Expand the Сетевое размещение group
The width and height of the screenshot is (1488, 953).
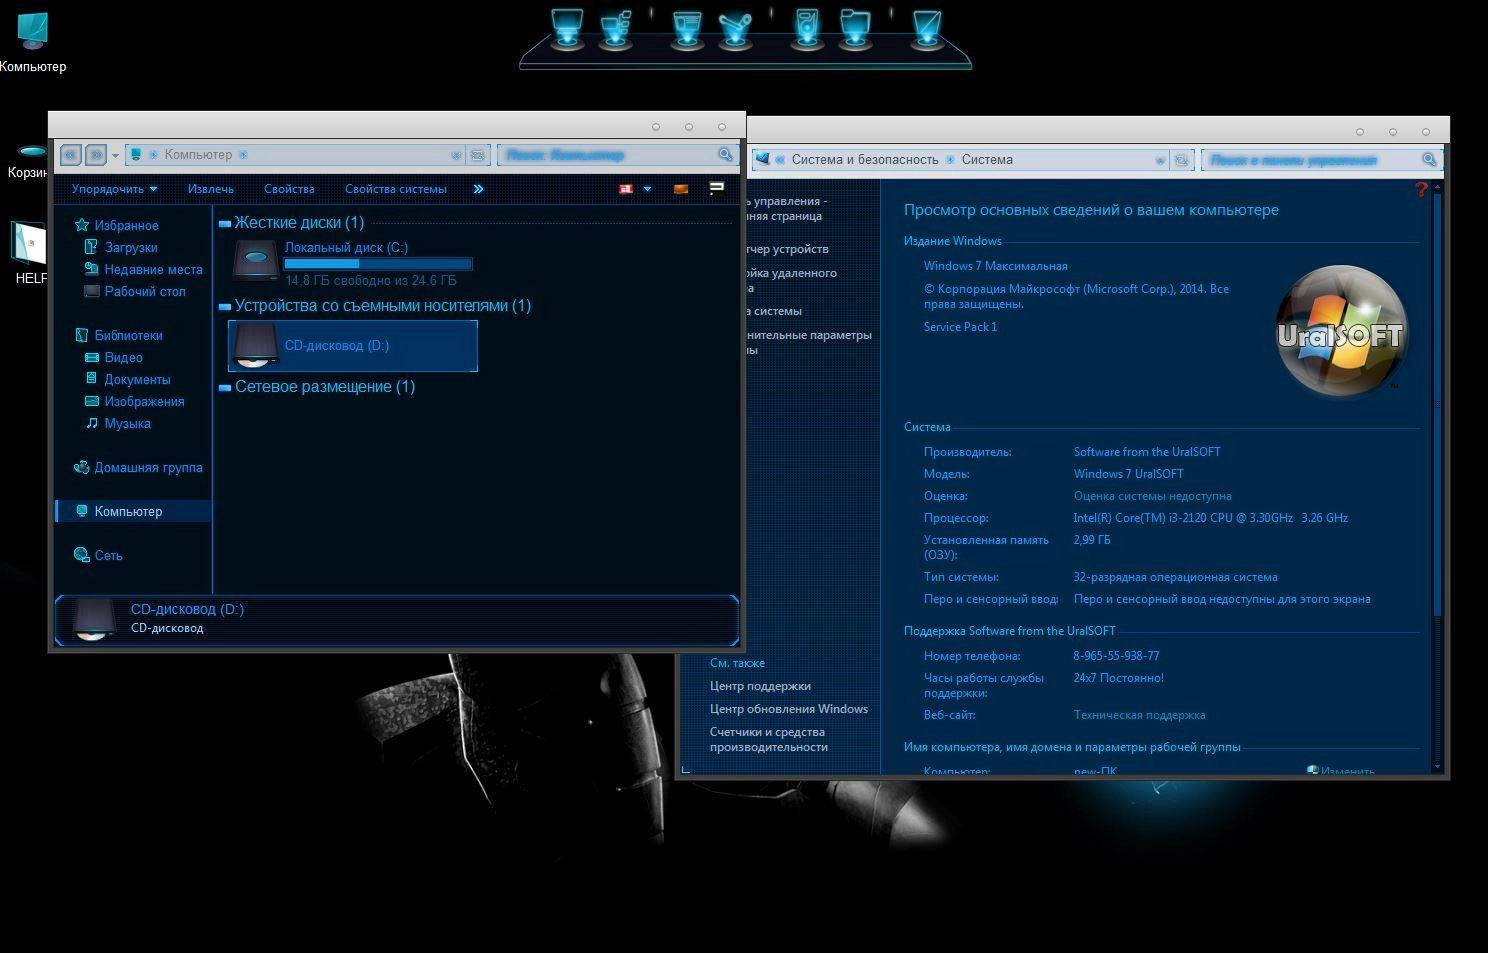click(225, 388)
